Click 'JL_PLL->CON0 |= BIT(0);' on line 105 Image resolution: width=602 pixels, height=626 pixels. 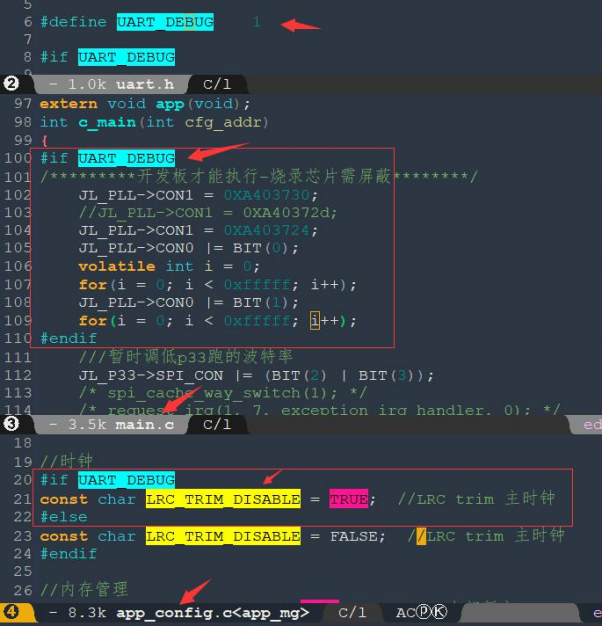(188, 248)
